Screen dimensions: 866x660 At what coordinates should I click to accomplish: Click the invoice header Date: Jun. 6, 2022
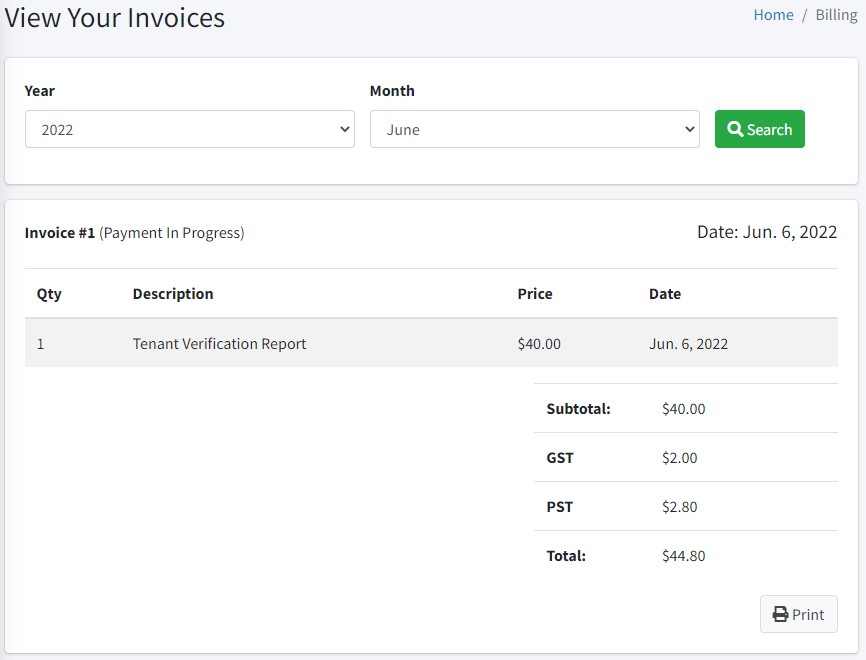click(x=767, y=232)
